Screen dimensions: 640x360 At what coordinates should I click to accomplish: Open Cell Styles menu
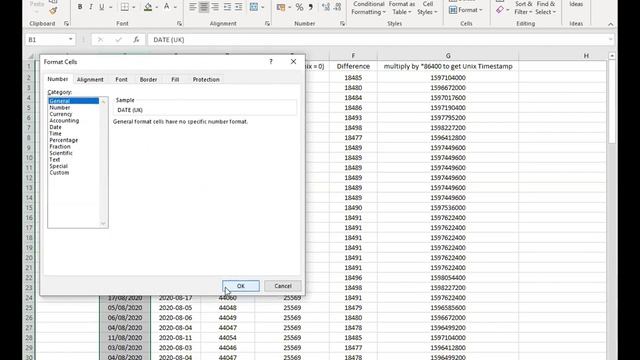tap(427, 8)
